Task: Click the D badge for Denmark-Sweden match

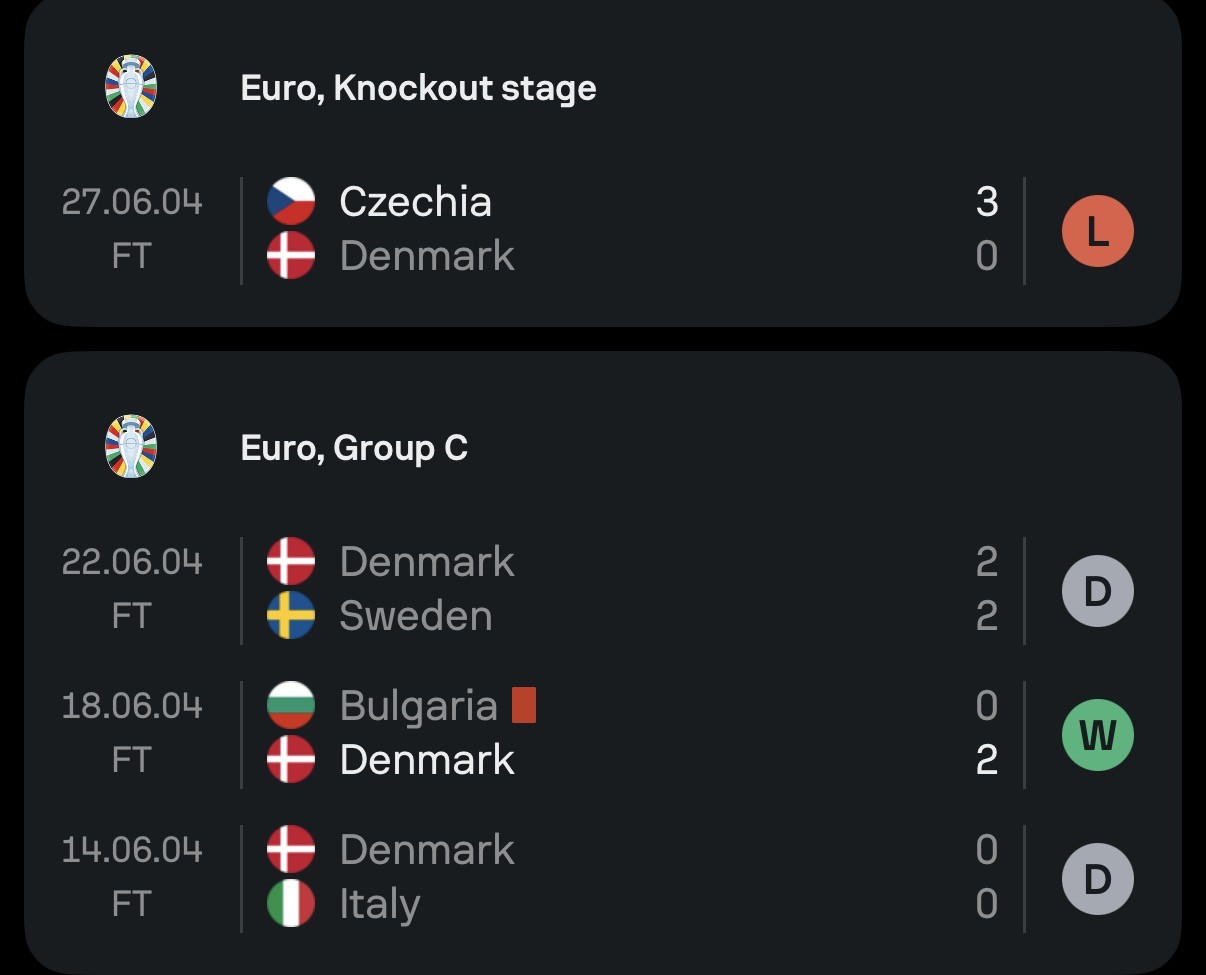Action: pyautogui.click(x=1097, y=591)
